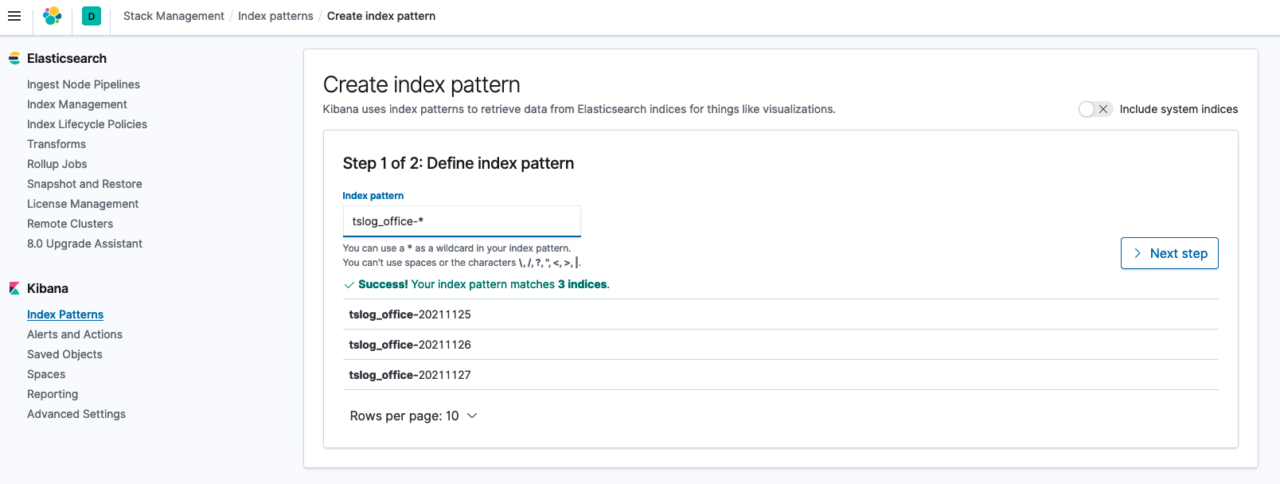Open Ingest Node Pipelines
The image size is (1280, 484).
pyautogui.click(x=83, y=85)
